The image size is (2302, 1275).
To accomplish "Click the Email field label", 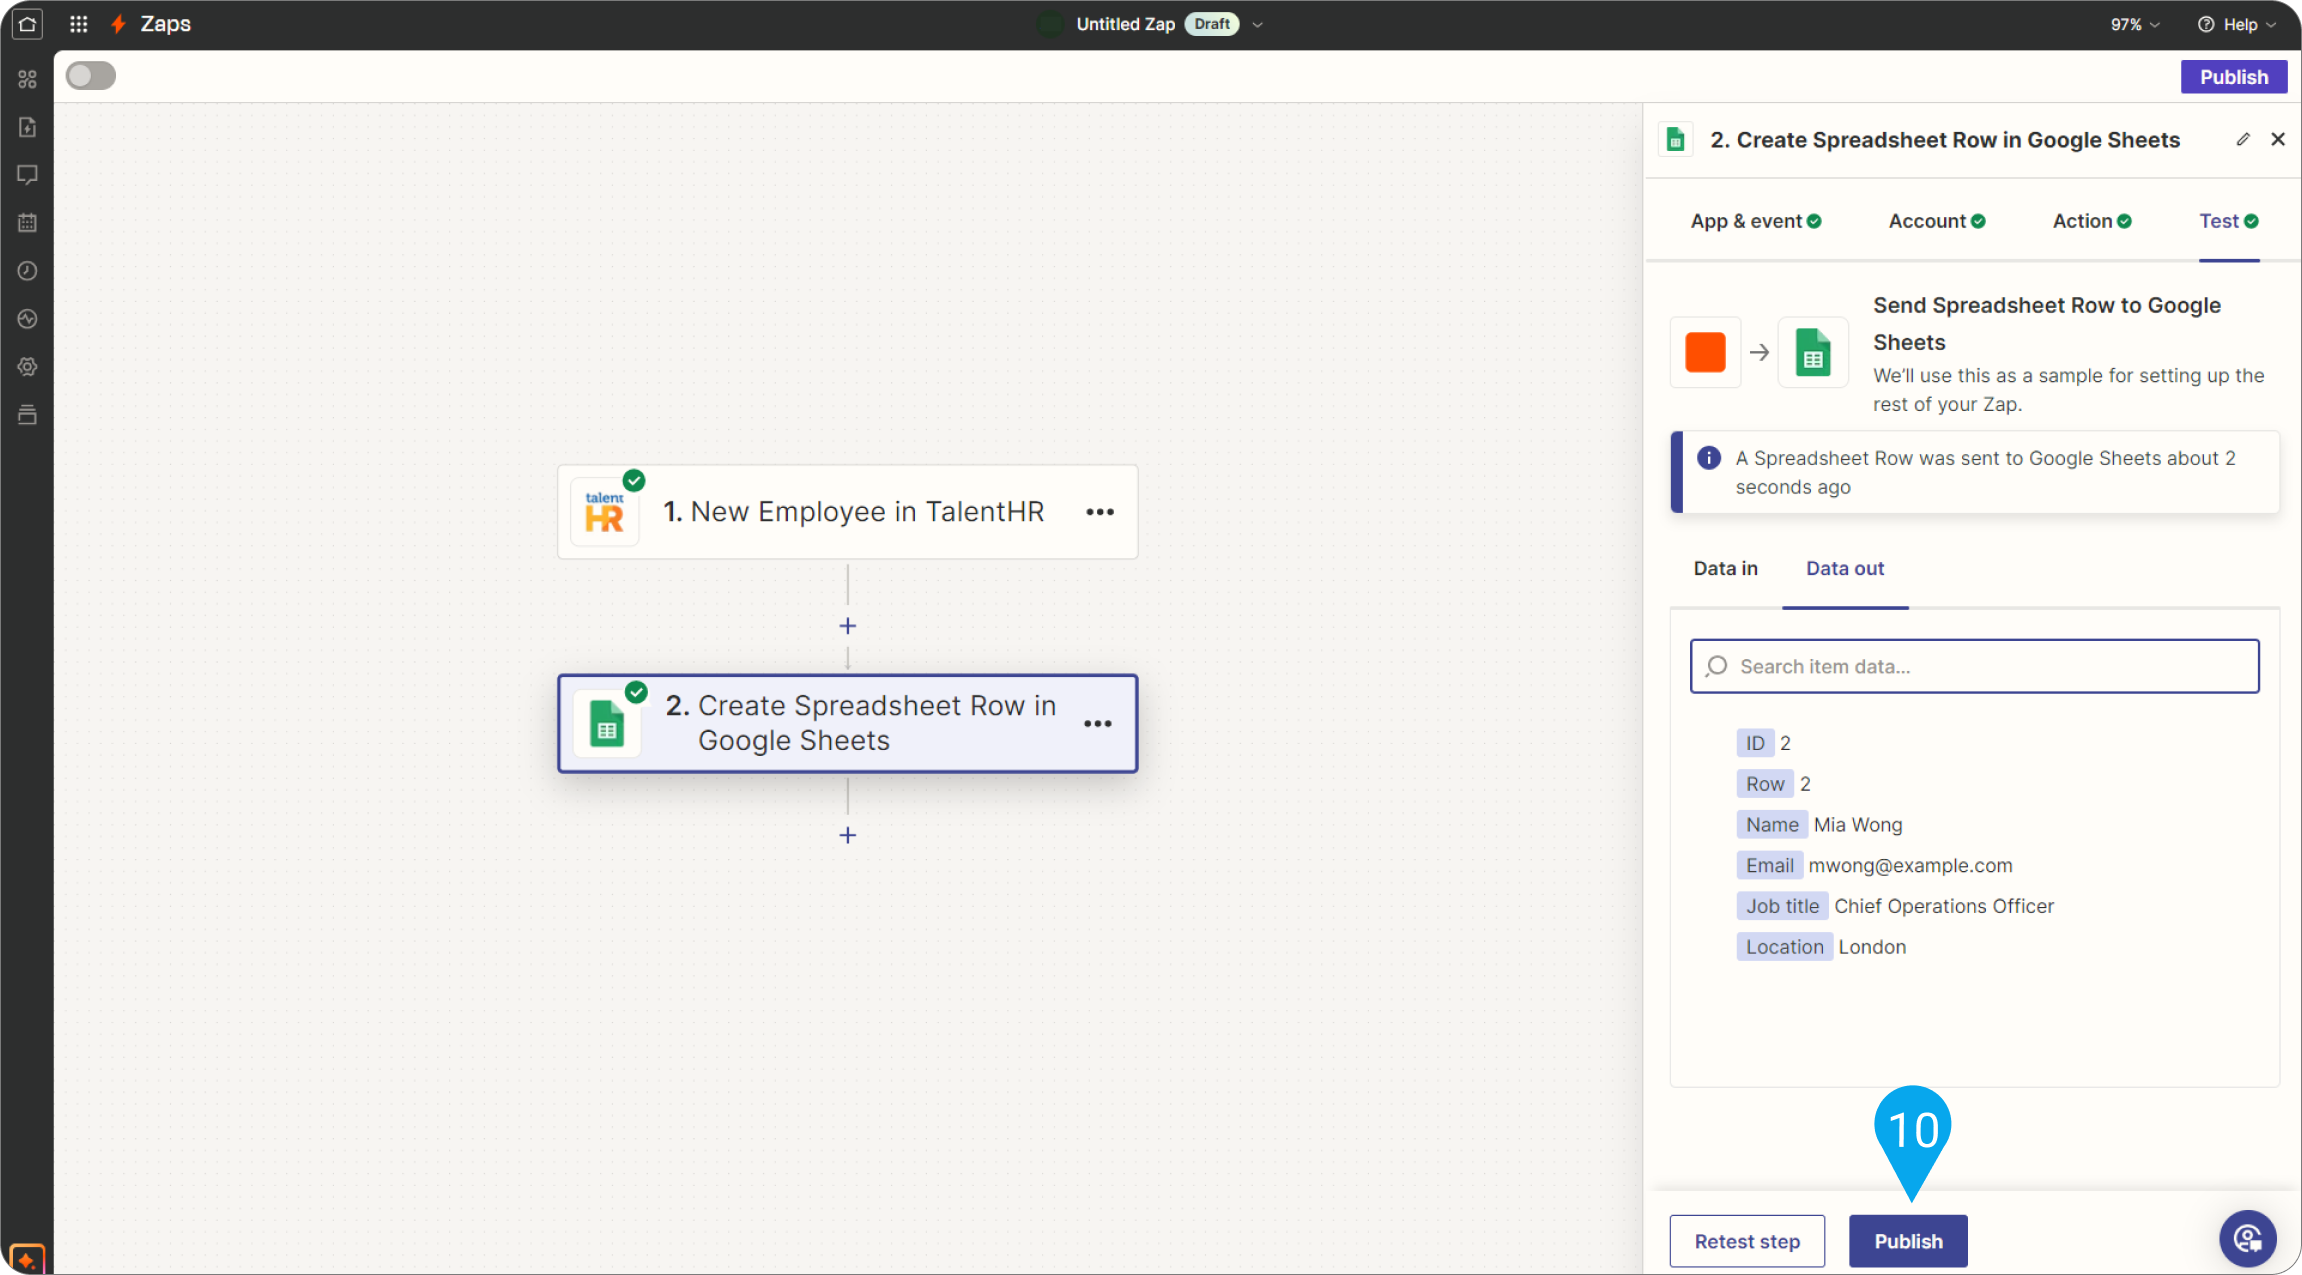I will coord(1770,865).
